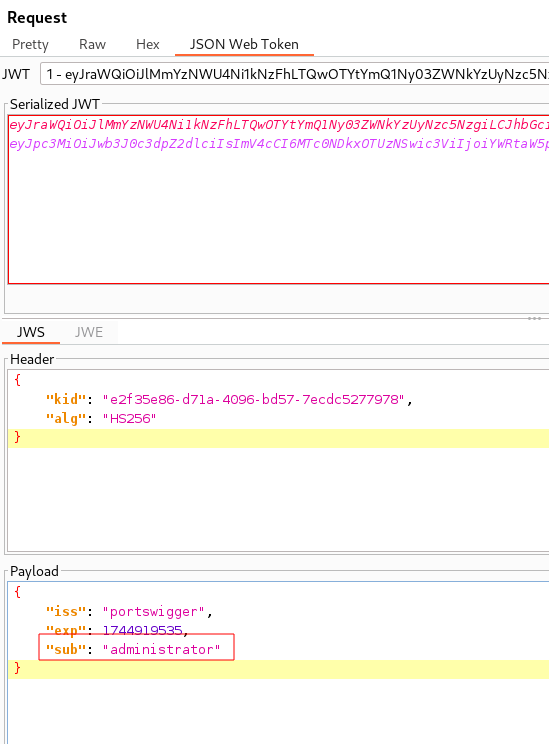Image resolution: width=549 pixels, height=744 pixels.
Task: Select the Hex tab
Action: (148, 44)
